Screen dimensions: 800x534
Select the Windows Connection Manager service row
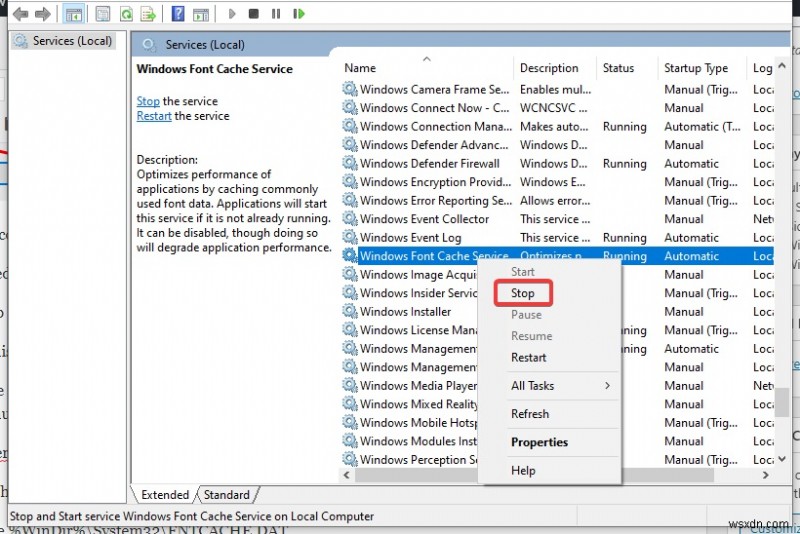pos(558,126)
